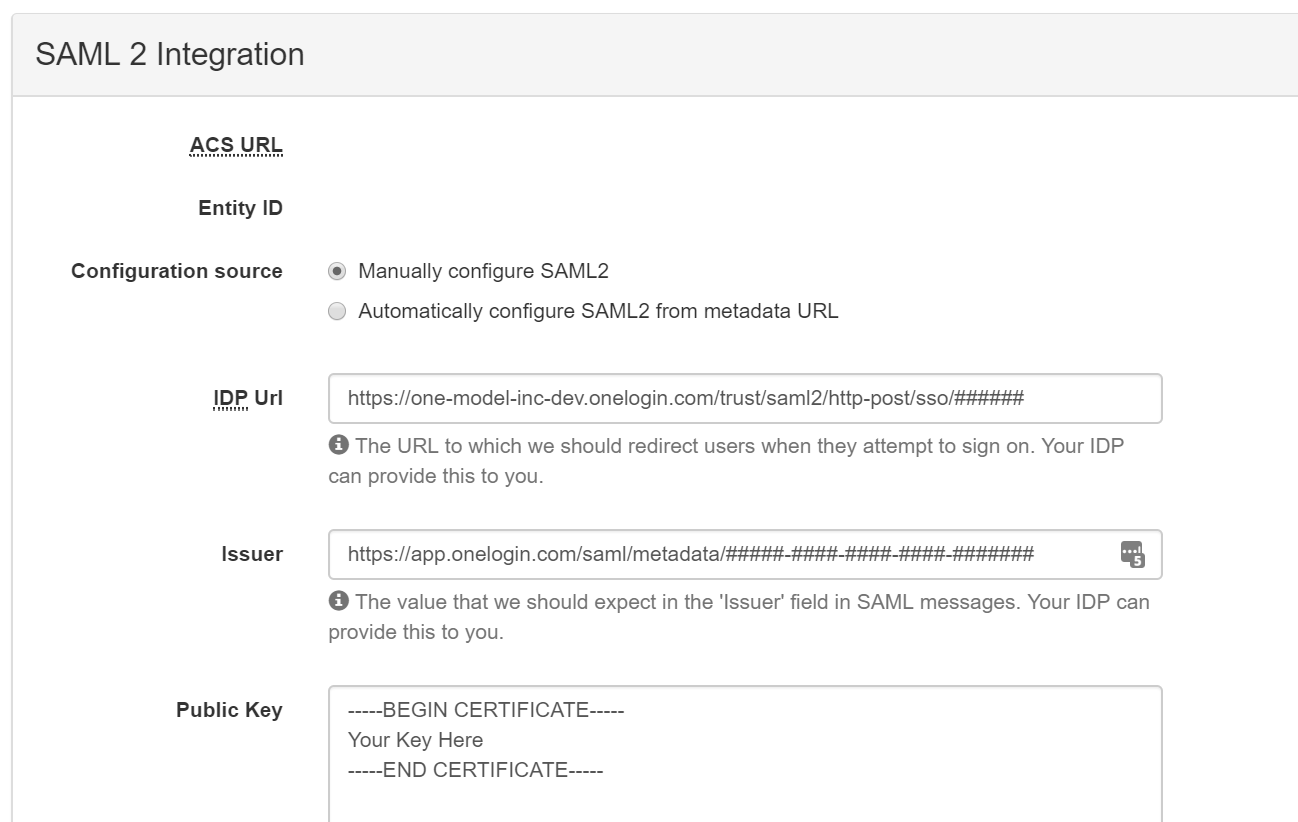Click the SAML 2 Integration panel heading

click(170, 54)
